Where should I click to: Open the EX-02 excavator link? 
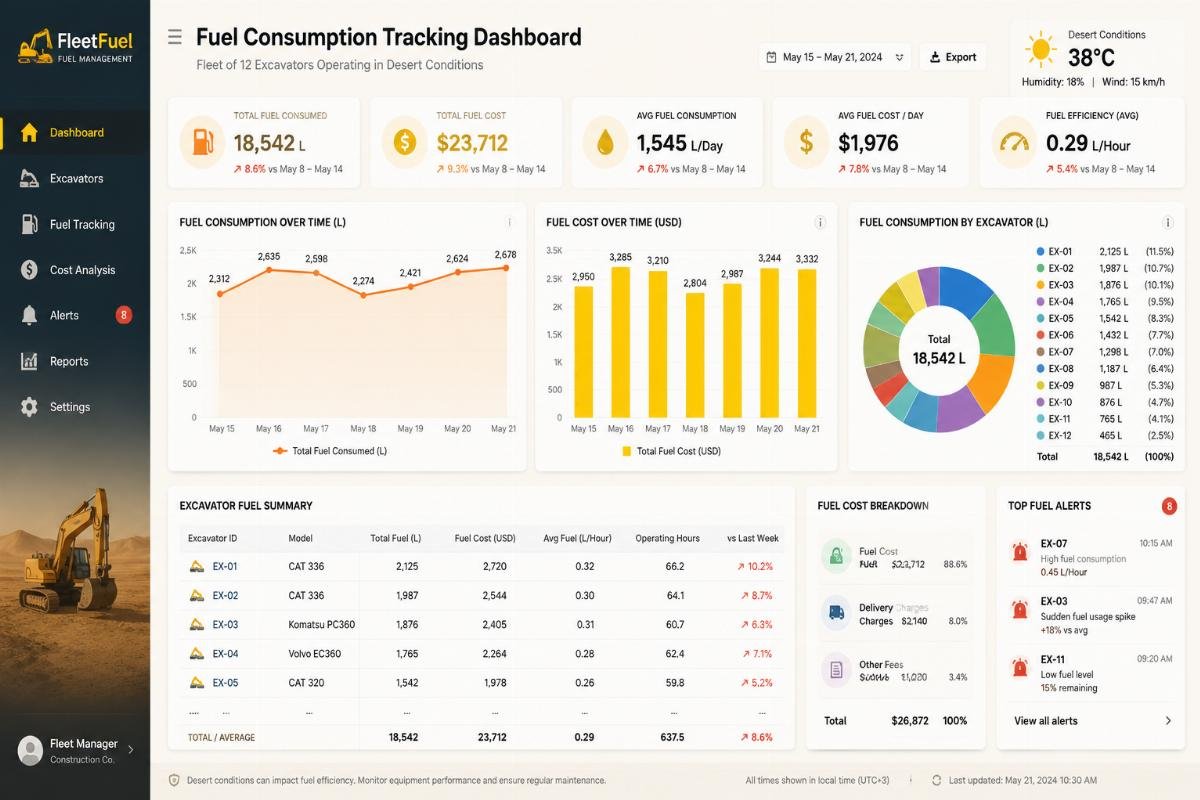point(225,595)
